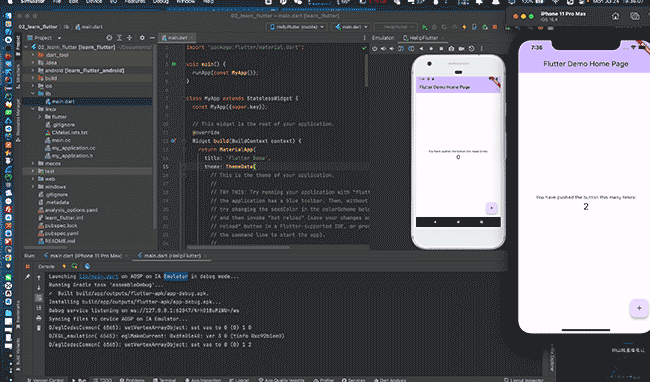Open the emulator toolbar three-dot menu
Image resolution: width=650 pixels, height=382 pixels.
(x=481, y=48)
